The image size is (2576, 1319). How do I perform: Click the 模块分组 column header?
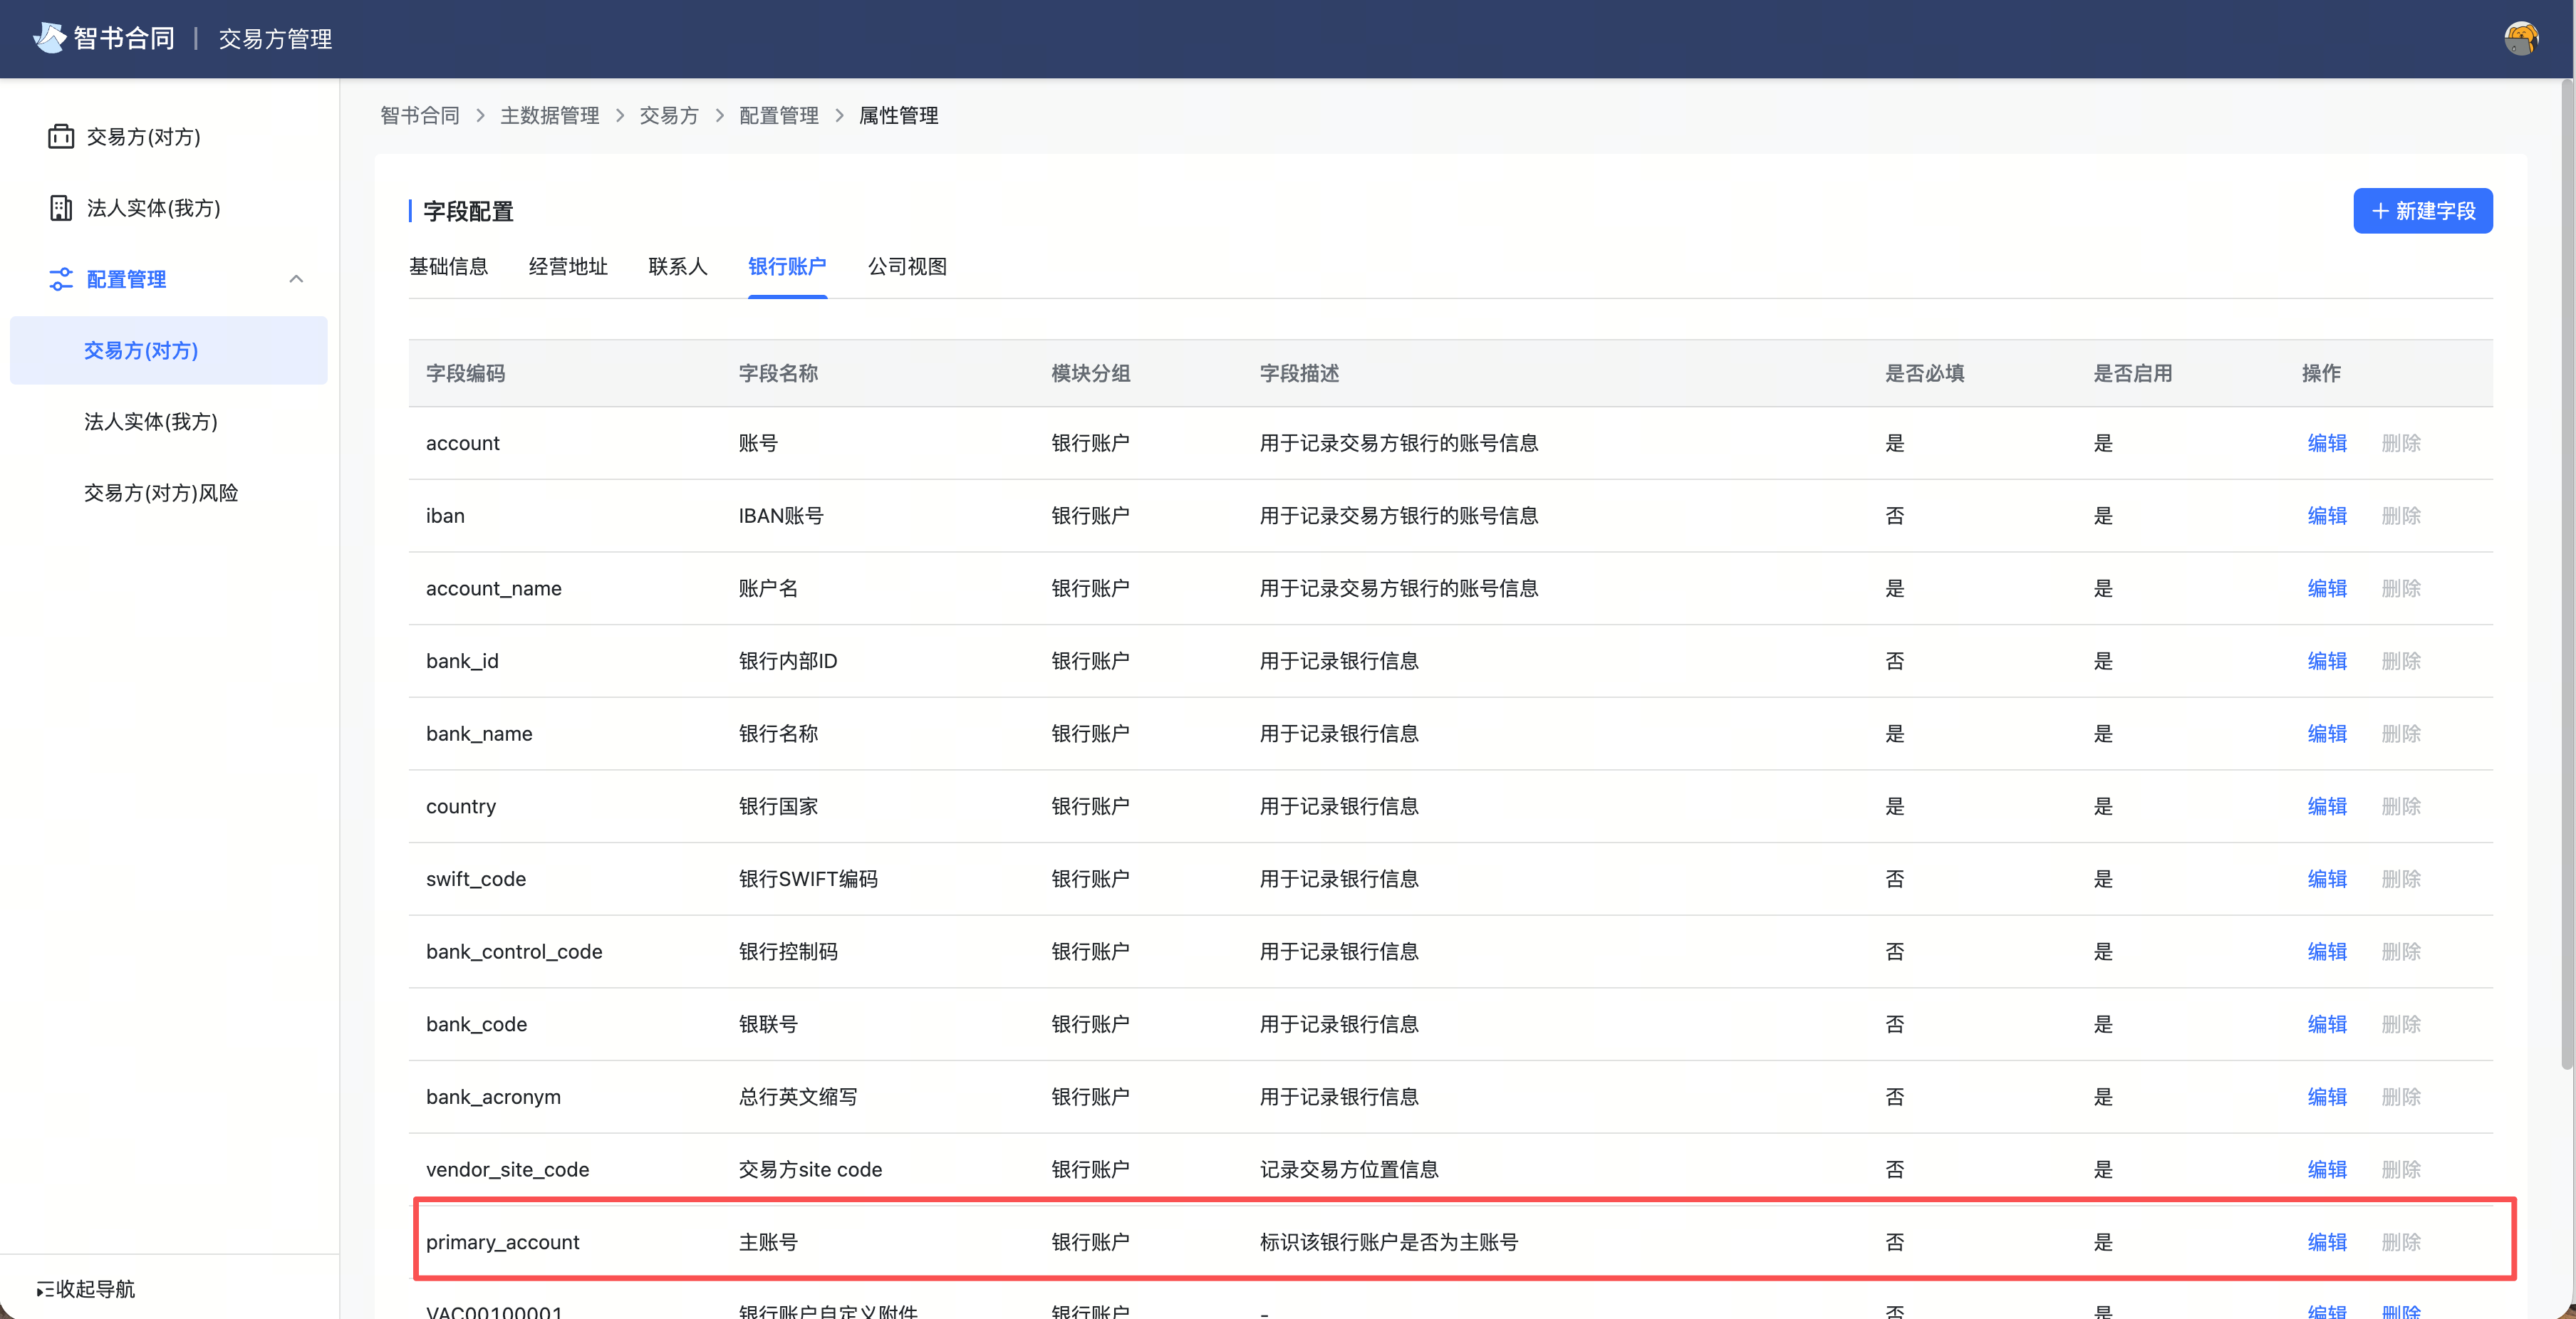1090,373
